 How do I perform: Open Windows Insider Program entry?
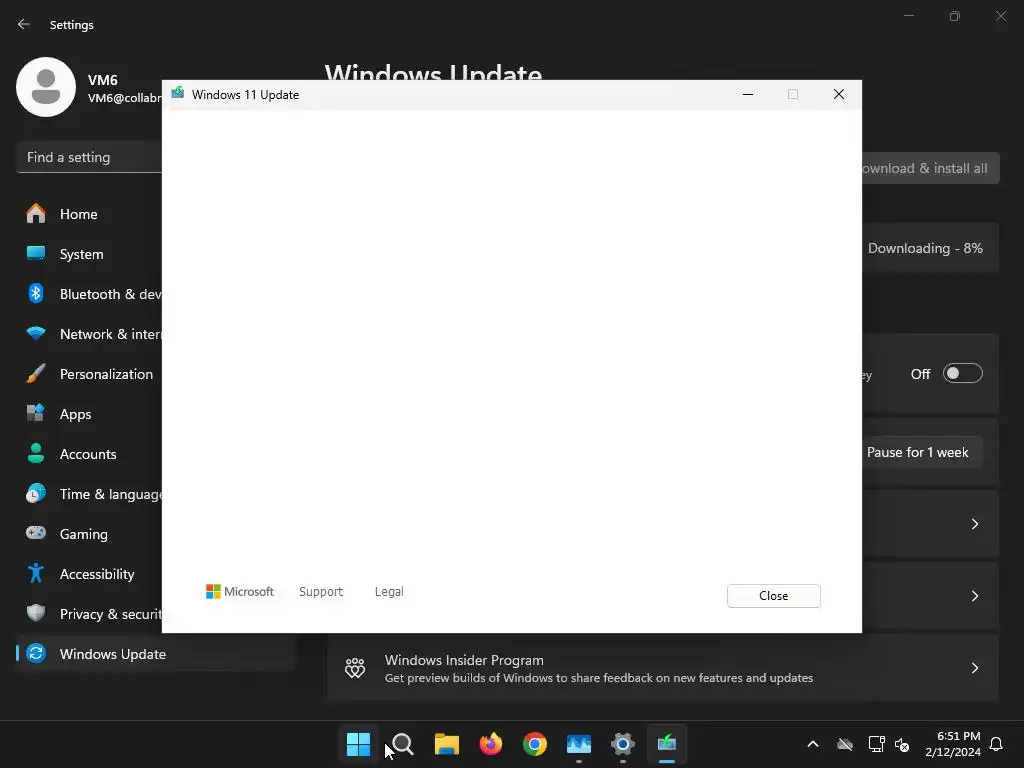point(663,668)
